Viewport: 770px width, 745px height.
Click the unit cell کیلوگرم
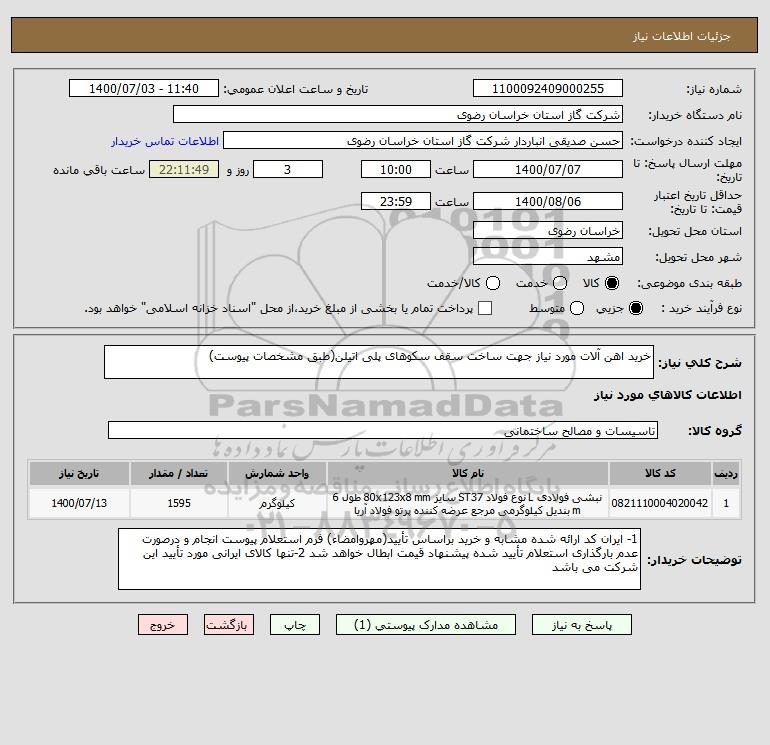coord(277,503)
